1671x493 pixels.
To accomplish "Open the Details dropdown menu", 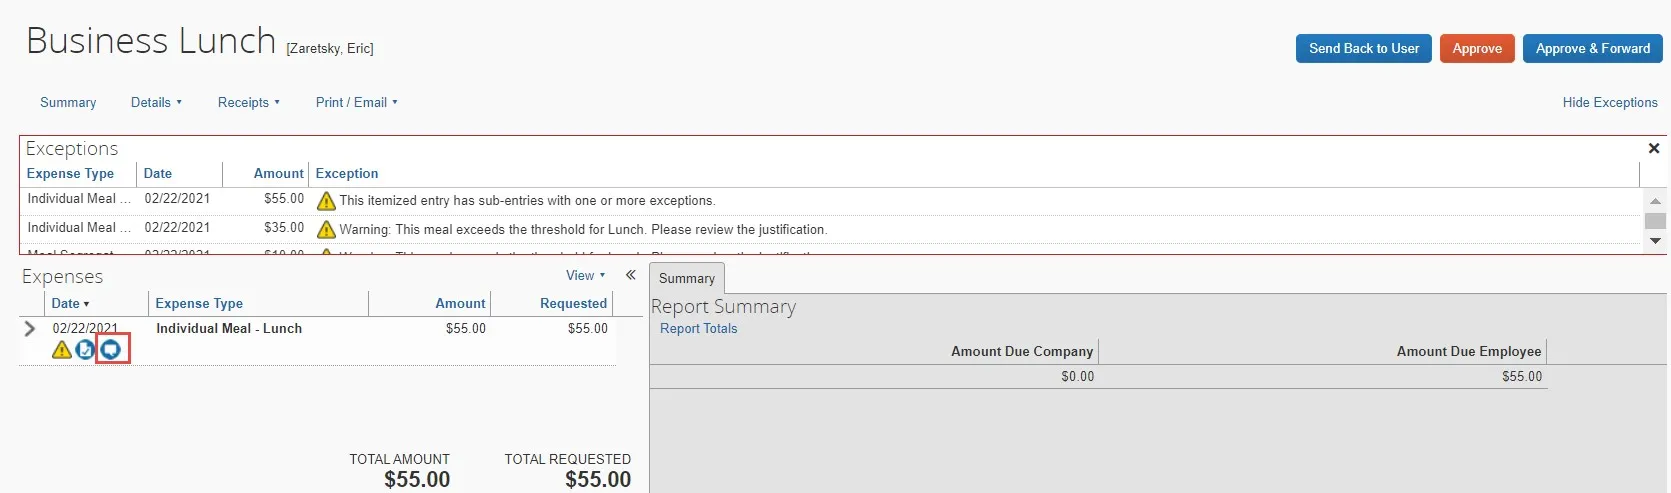I will [x=156, y=102].
